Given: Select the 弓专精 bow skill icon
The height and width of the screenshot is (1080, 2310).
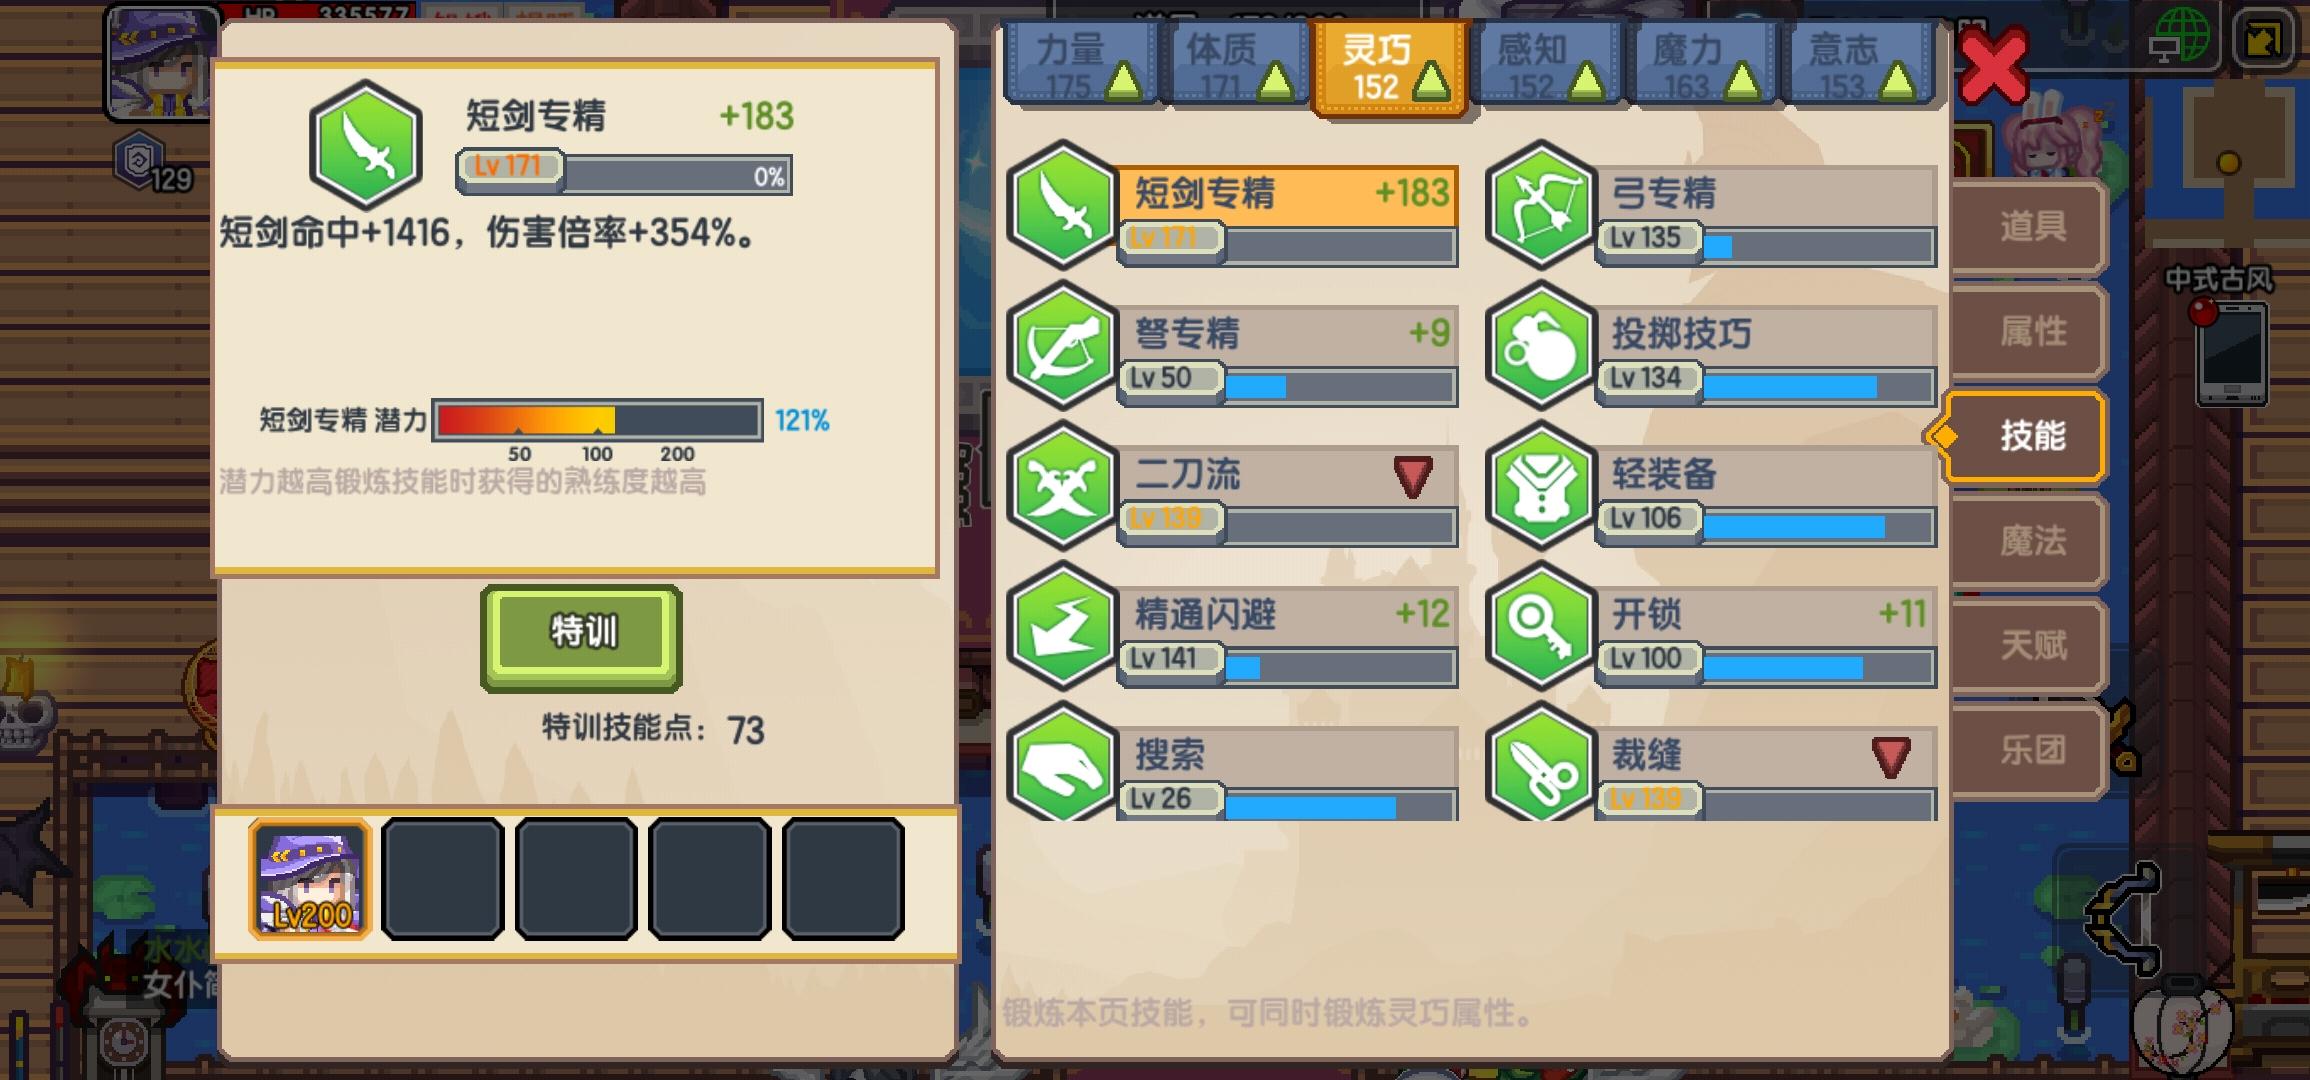Looking at the screenshot, I should (x=1540, y=206).
